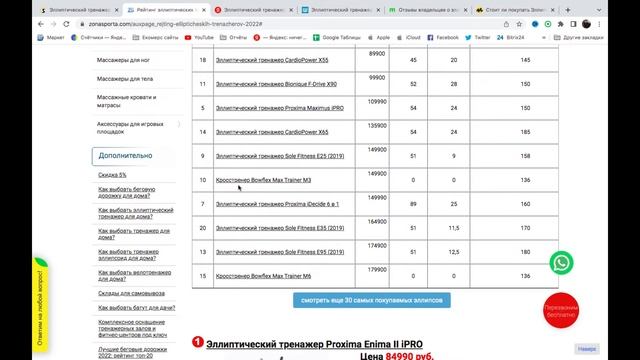Screen dimensions: 640x360
Task: Open the Bionique F-Drive X90 link
Action: click(x=276, y=84)
